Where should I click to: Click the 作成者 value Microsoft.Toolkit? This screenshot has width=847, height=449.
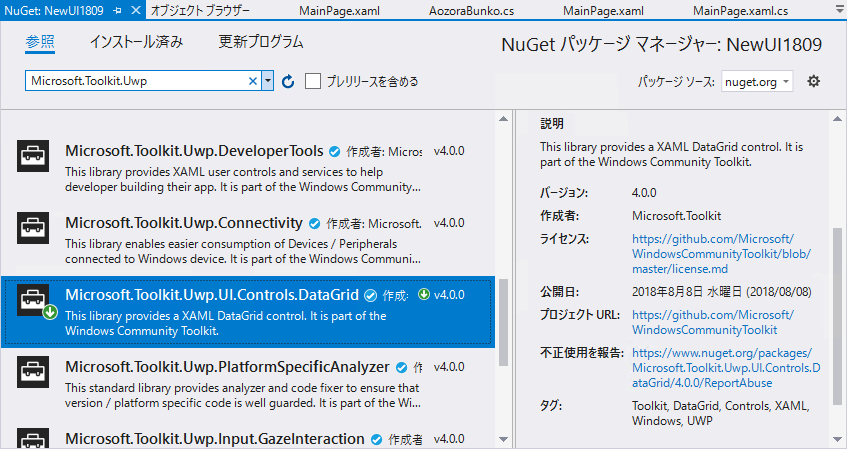click(676, 216)
